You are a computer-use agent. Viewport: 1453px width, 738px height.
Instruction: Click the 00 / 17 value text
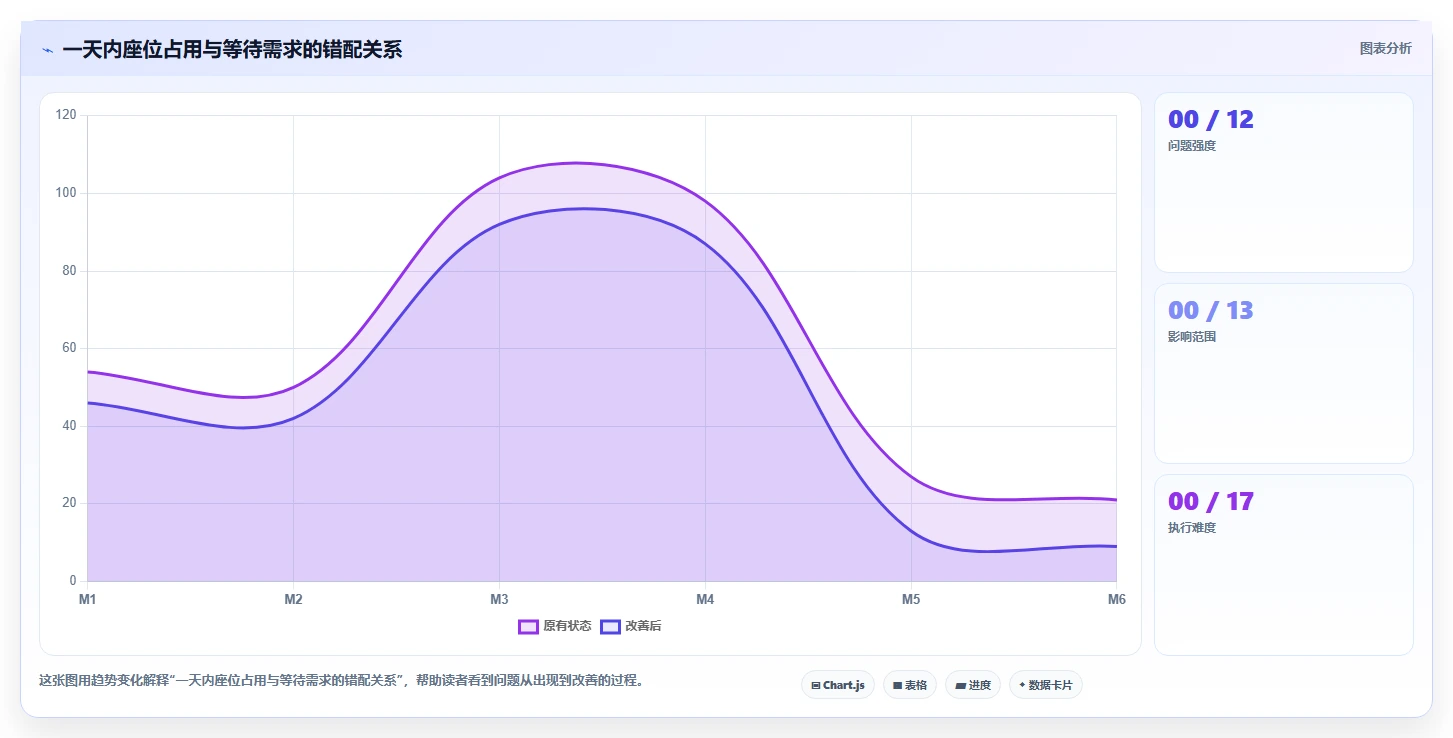click(1210, 501)
